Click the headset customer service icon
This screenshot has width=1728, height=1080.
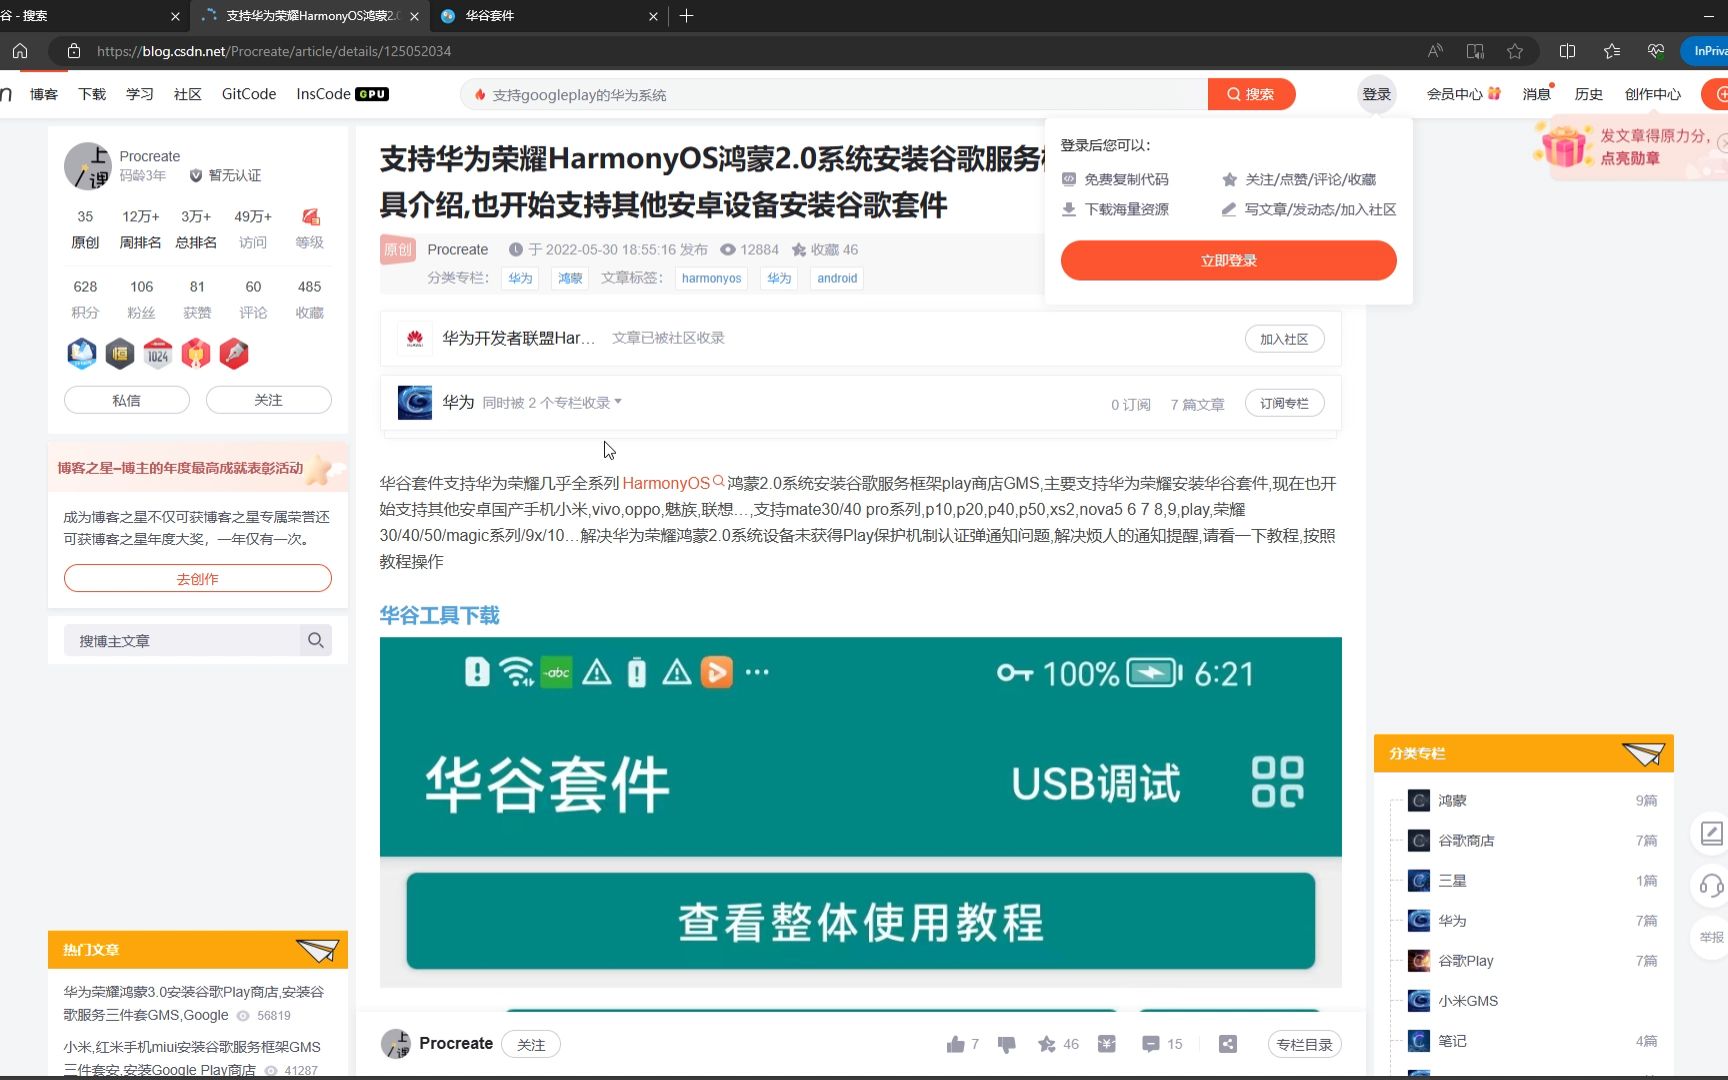1712,885
